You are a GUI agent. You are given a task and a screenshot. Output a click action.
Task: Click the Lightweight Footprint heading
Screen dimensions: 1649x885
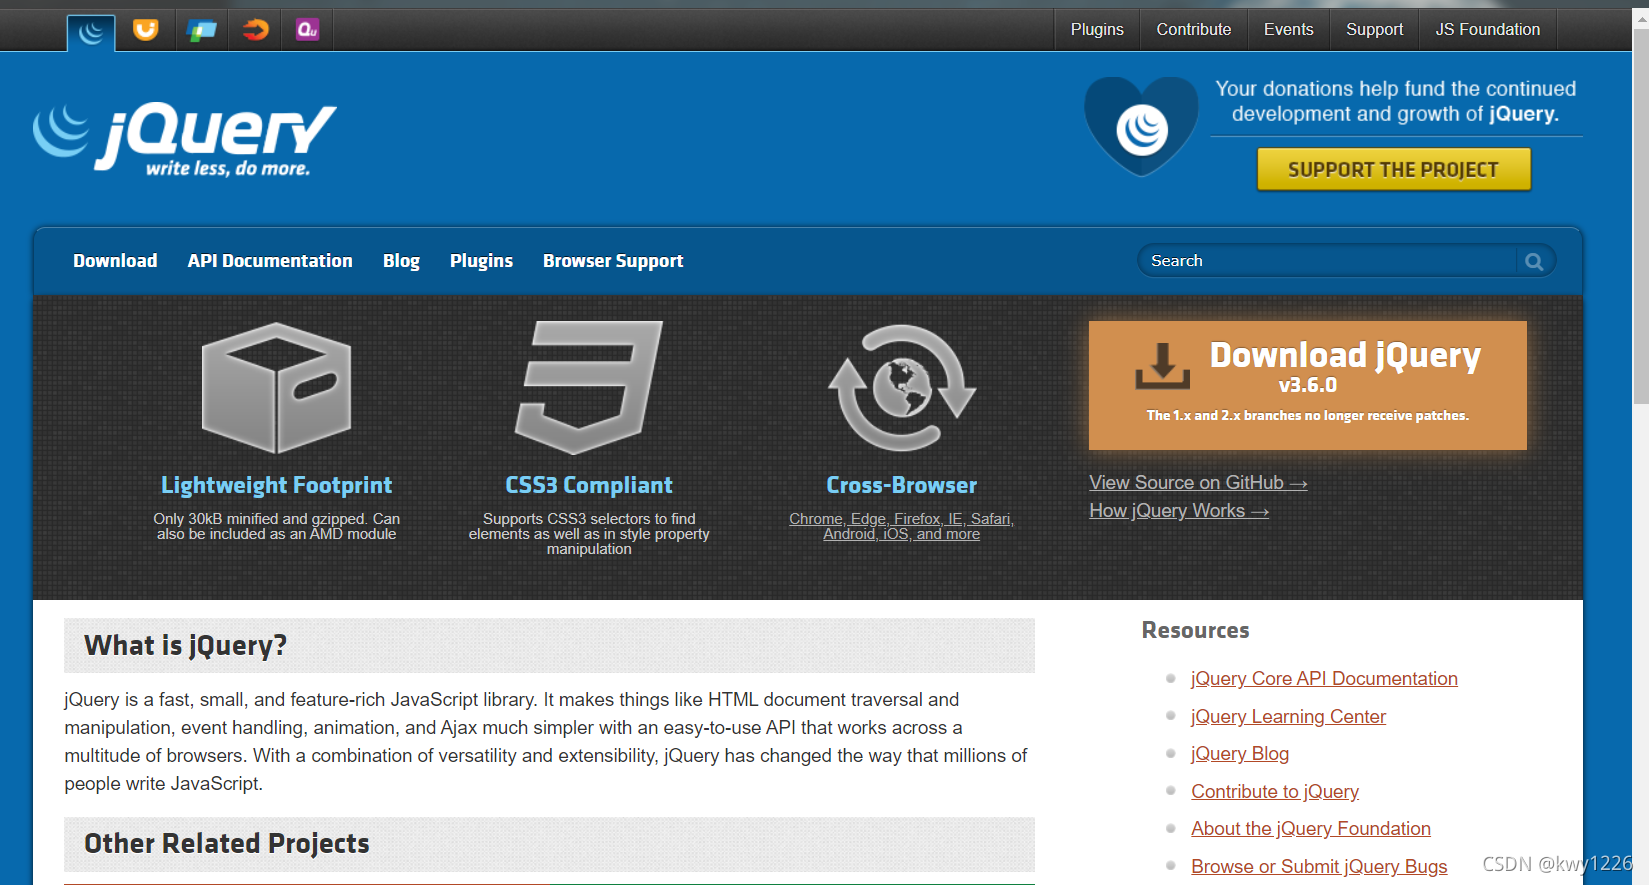point(276,485)
